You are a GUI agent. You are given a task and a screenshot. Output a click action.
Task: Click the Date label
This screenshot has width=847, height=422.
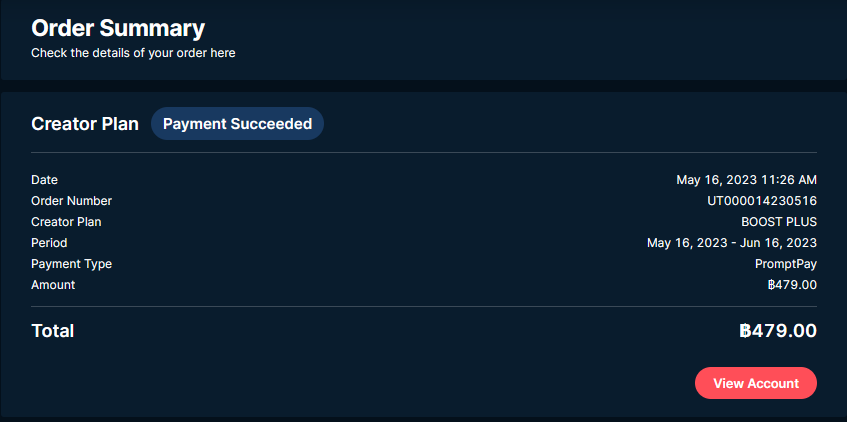tap(44, 179)
